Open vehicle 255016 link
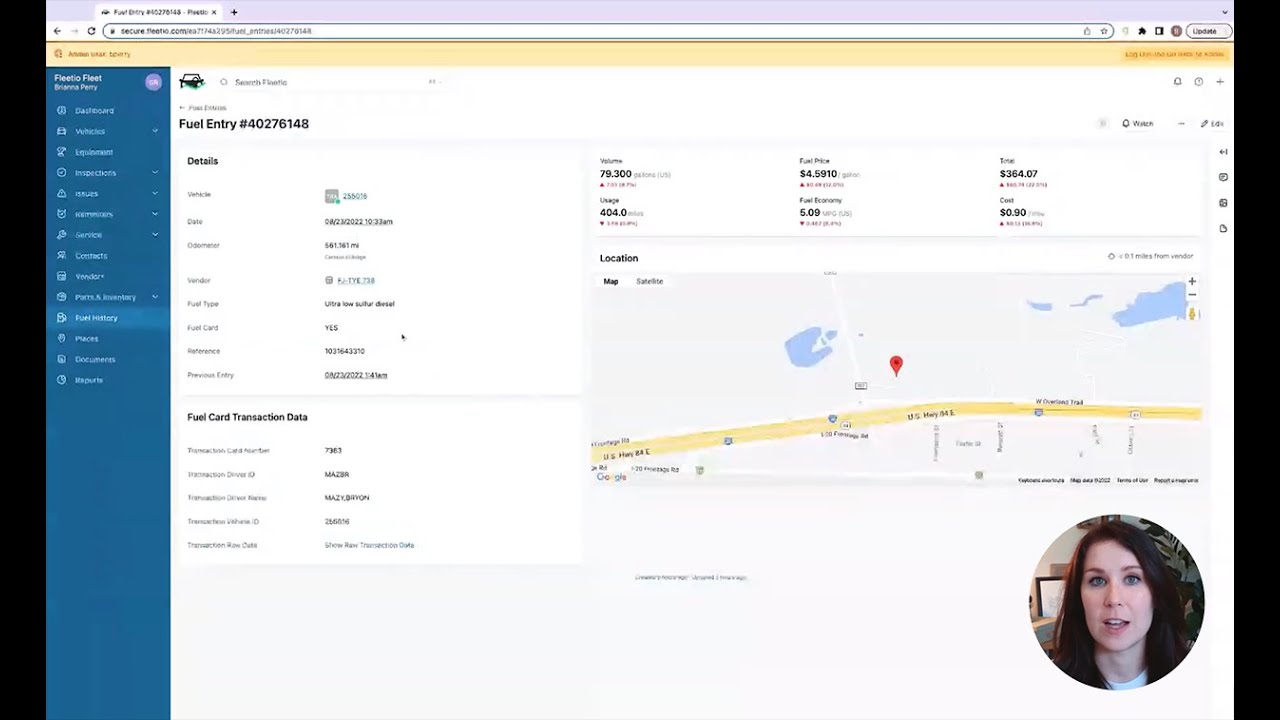The image size is (1280, 720). (x=355, y=196)
